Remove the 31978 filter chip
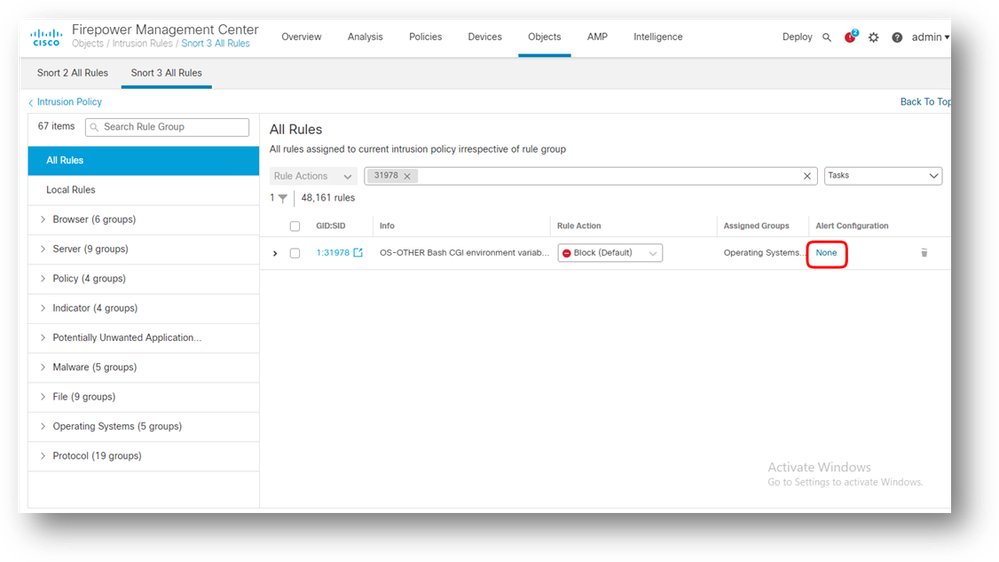The height and width of the screenshot is (562, 999). [x=407, y=176]
